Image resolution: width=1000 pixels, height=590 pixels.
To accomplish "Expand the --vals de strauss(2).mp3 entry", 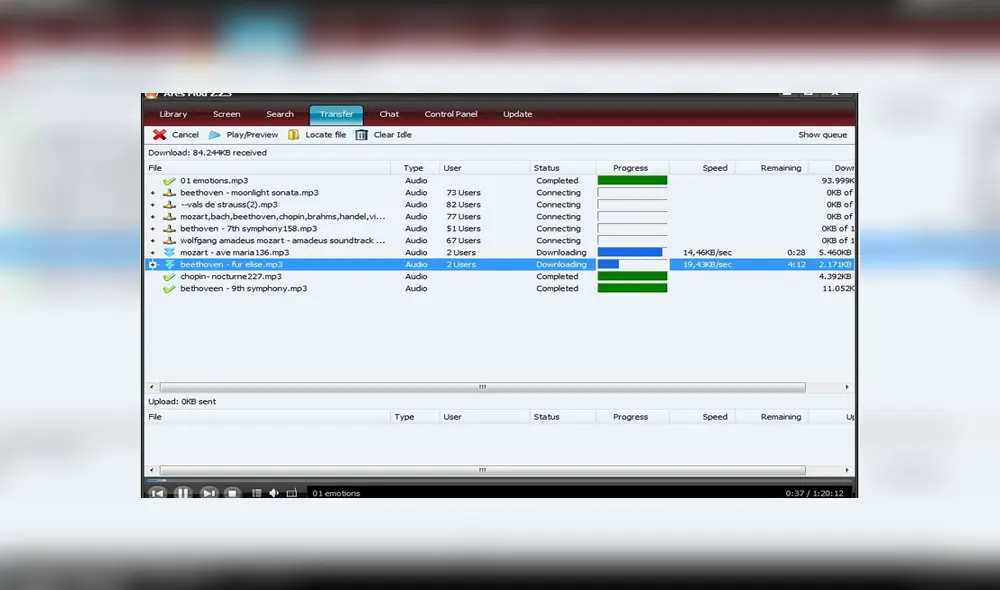I will 153,205.
